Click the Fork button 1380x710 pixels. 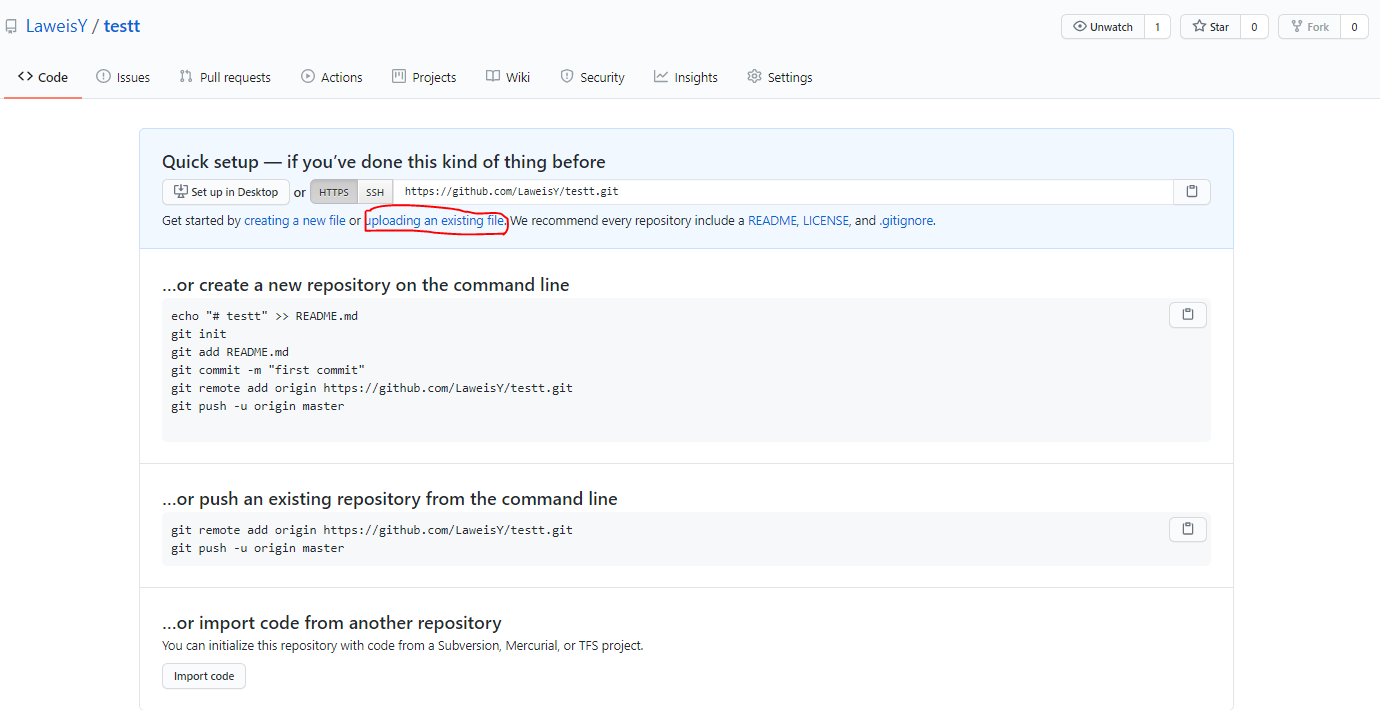point(1309,27)
